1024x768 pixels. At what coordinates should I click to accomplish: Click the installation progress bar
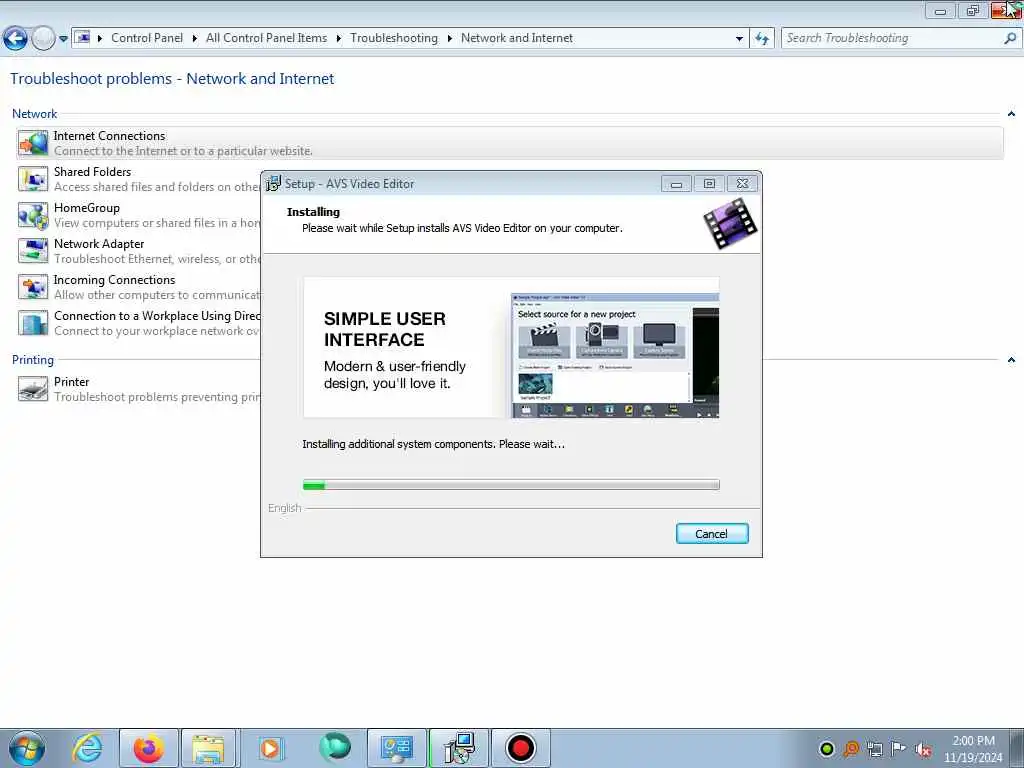pyautogui.click(x=511, y=485)
